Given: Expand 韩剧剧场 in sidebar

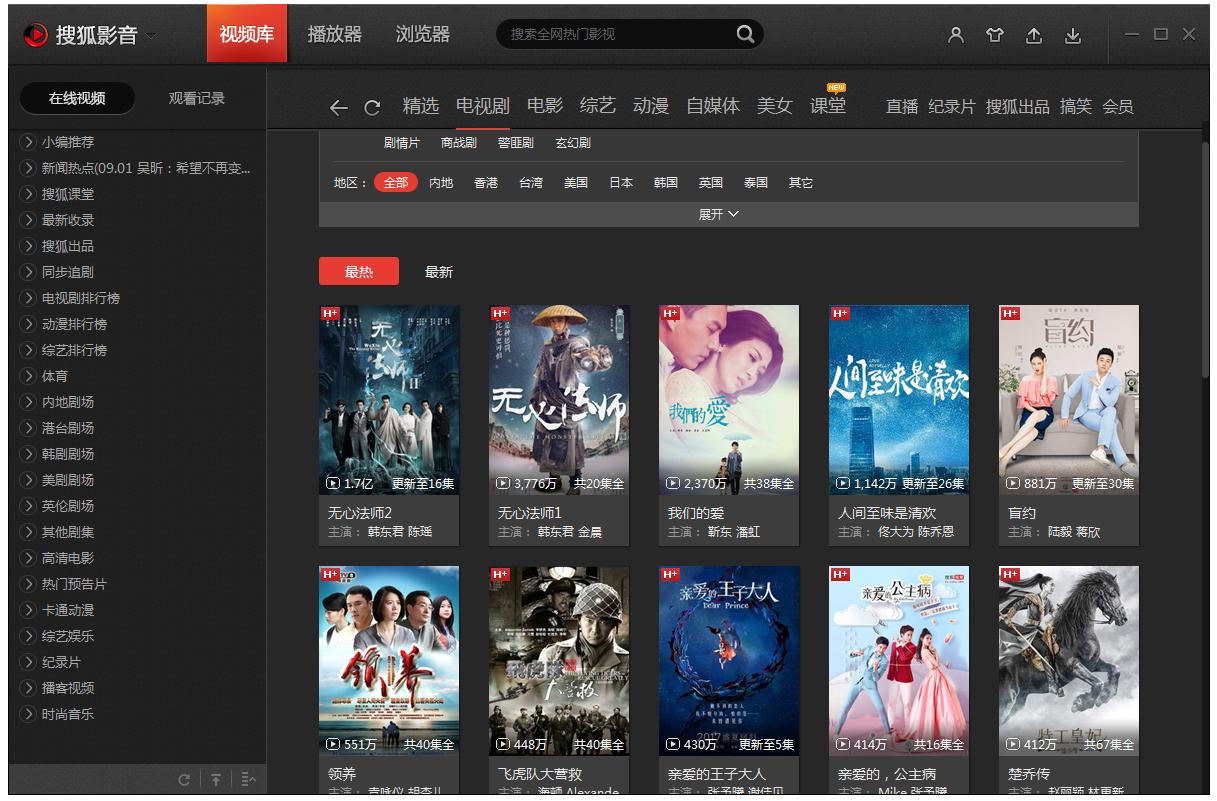Looking at the screenshot, I should point(67,454).
